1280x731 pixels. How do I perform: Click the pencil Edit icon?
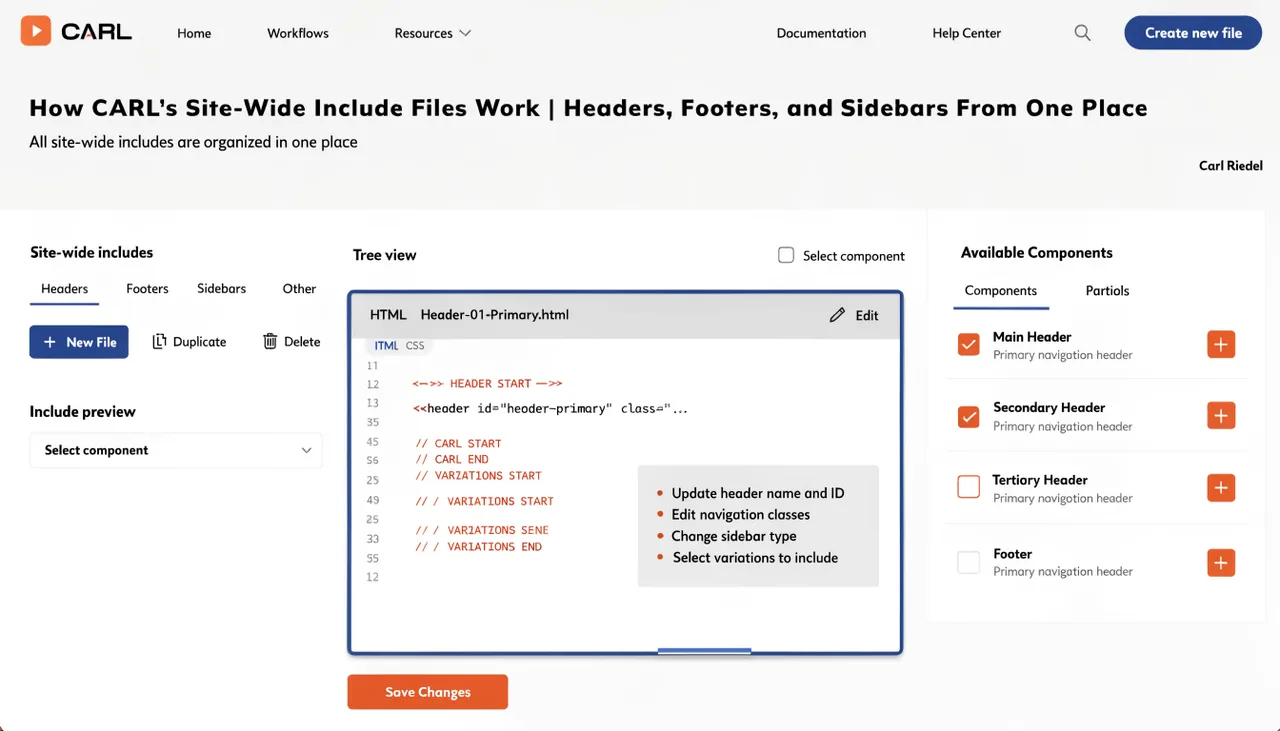[837, 315]
